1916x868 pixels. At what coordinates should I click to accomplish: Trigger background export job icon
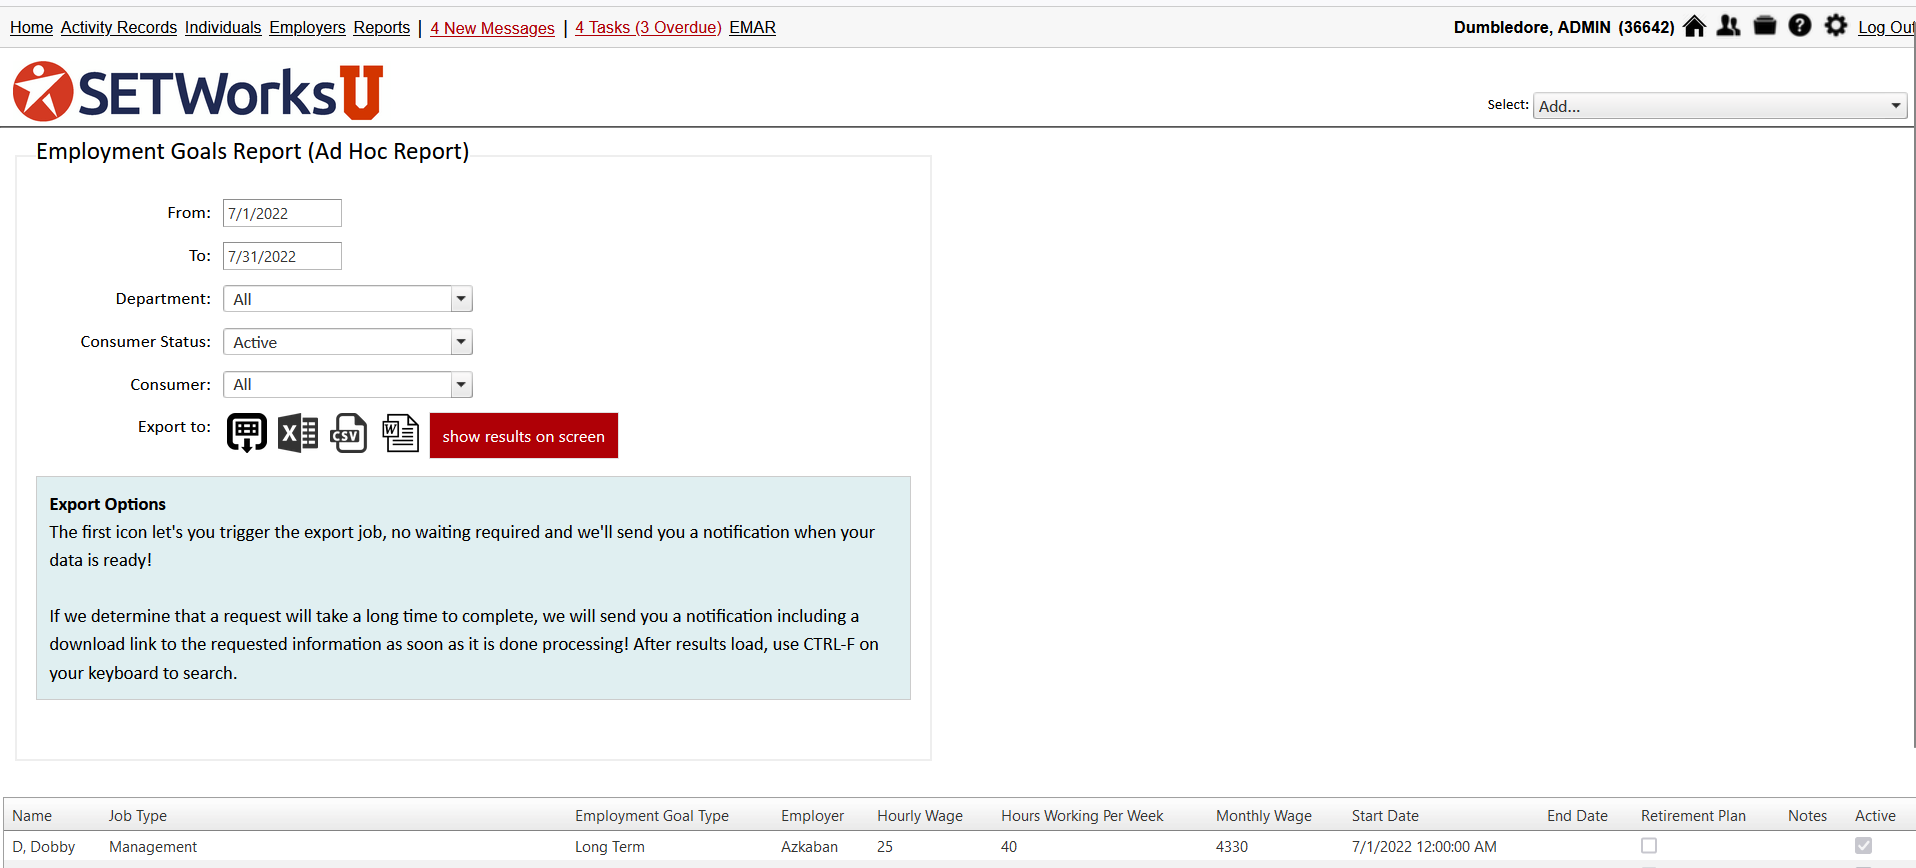tap(247, 433)
